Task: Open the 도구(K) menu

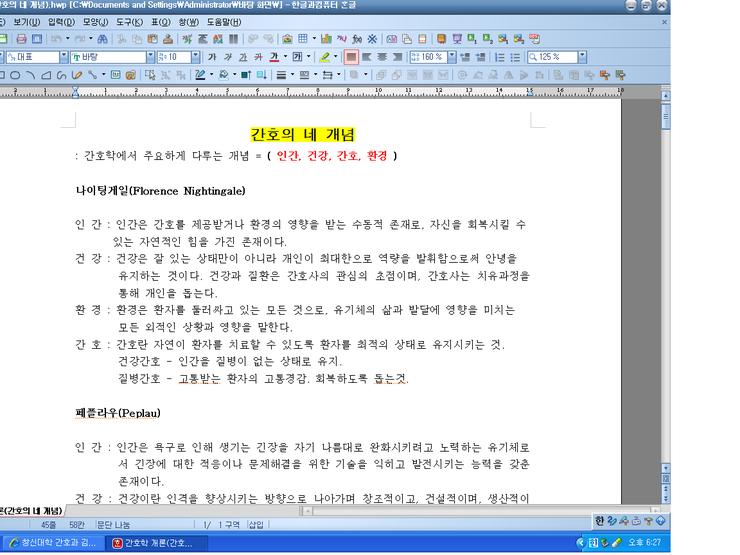Action: pyautogui.click(x=130, y=22)
